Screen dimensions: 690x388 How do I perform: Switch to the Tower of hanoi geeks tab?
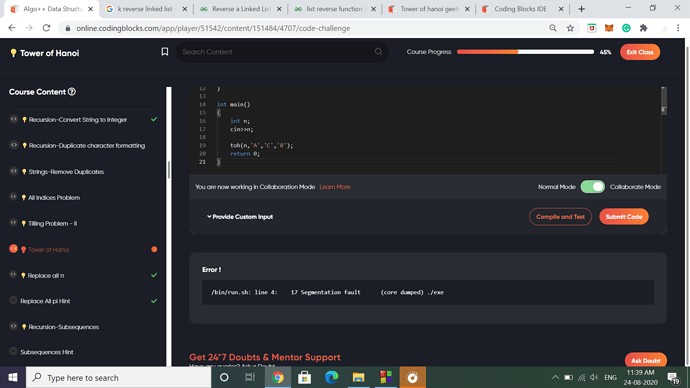(429, 9)
